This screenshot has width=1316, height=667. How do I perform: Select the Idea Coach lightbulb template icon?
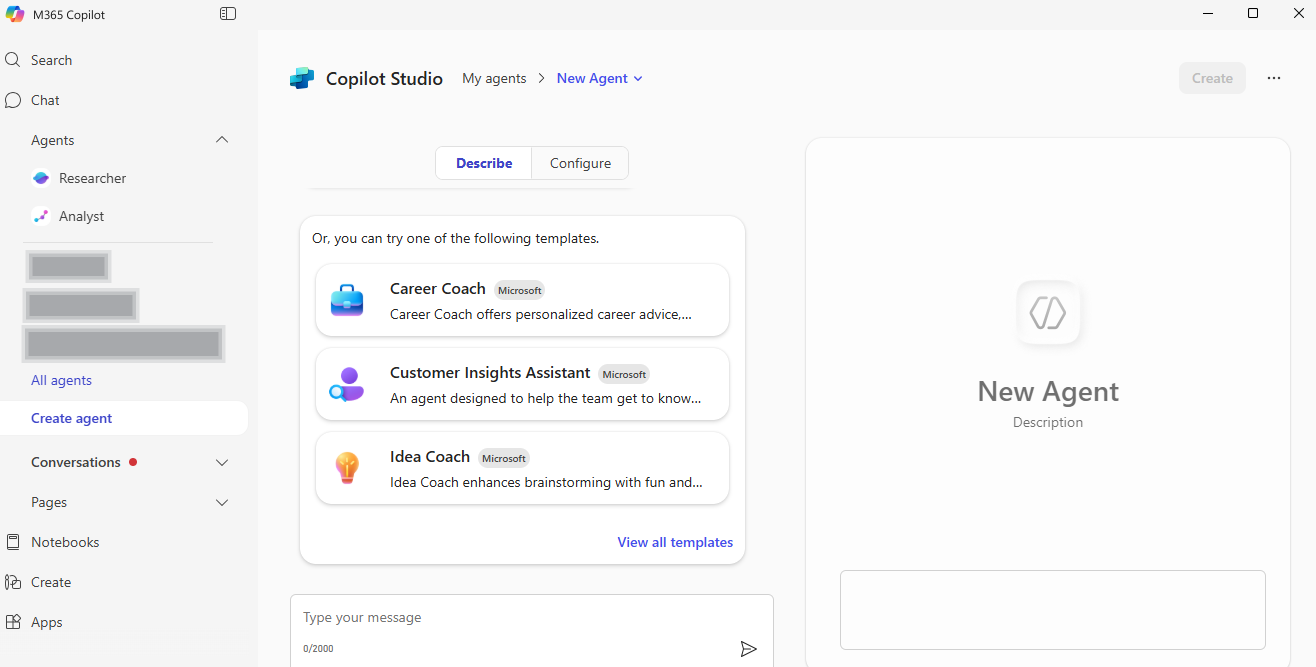pos(347,467)
